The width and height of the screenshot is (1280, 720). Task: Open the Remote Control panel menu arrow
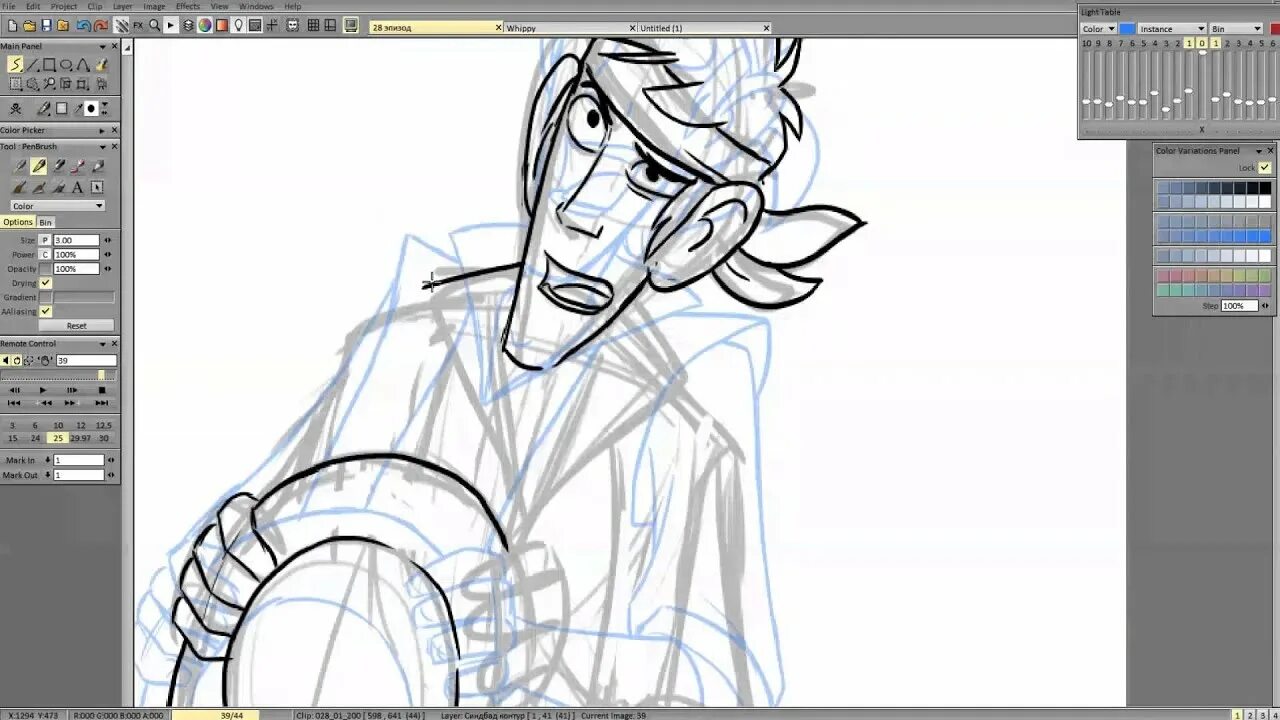(x=102, y=343)
